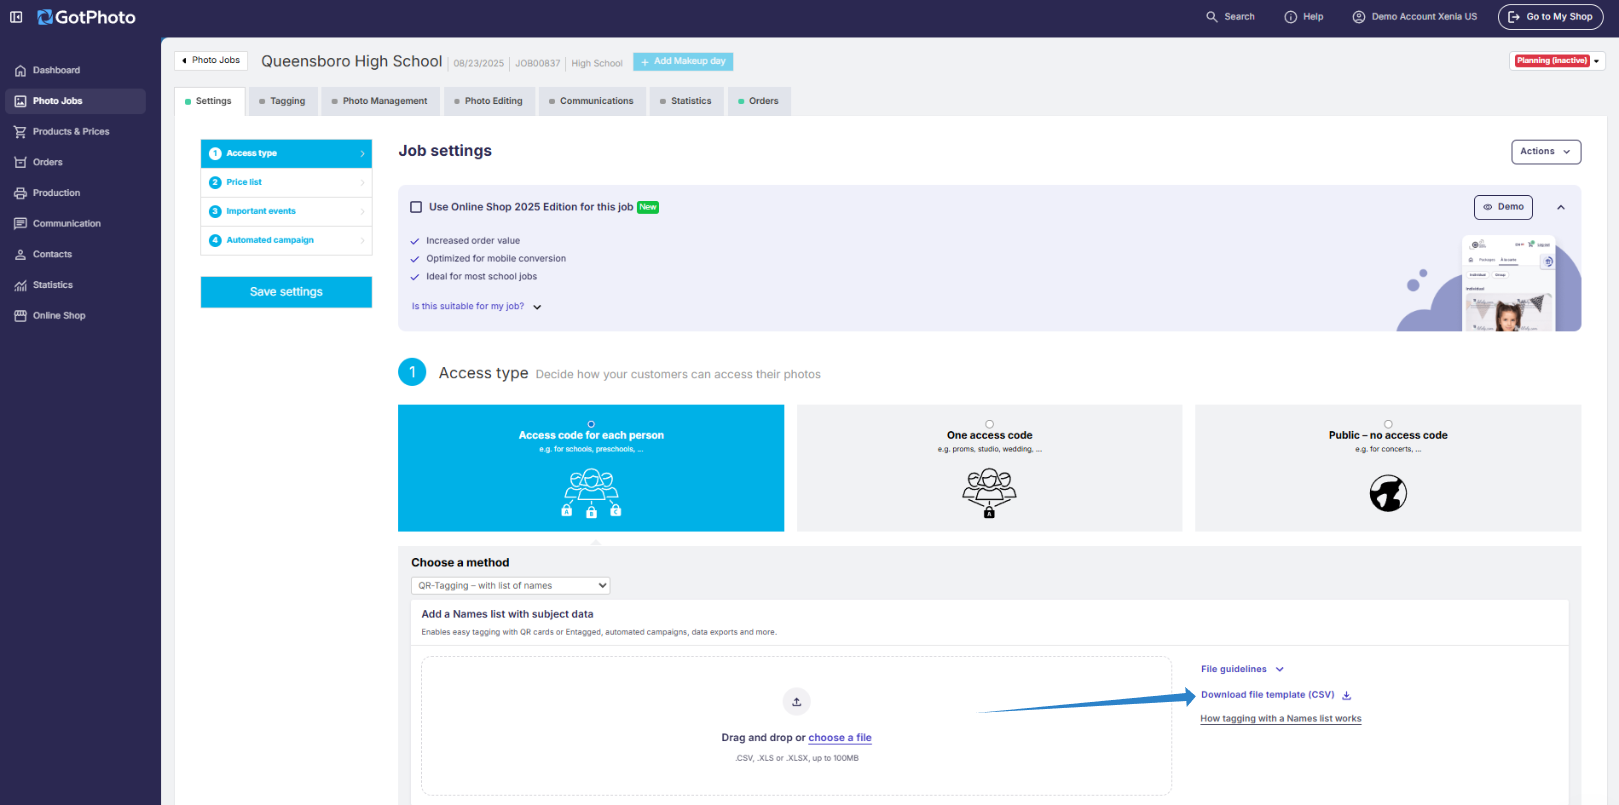Switch to the Orders tab
1619x805 pixels.
[x=759, y=101]
